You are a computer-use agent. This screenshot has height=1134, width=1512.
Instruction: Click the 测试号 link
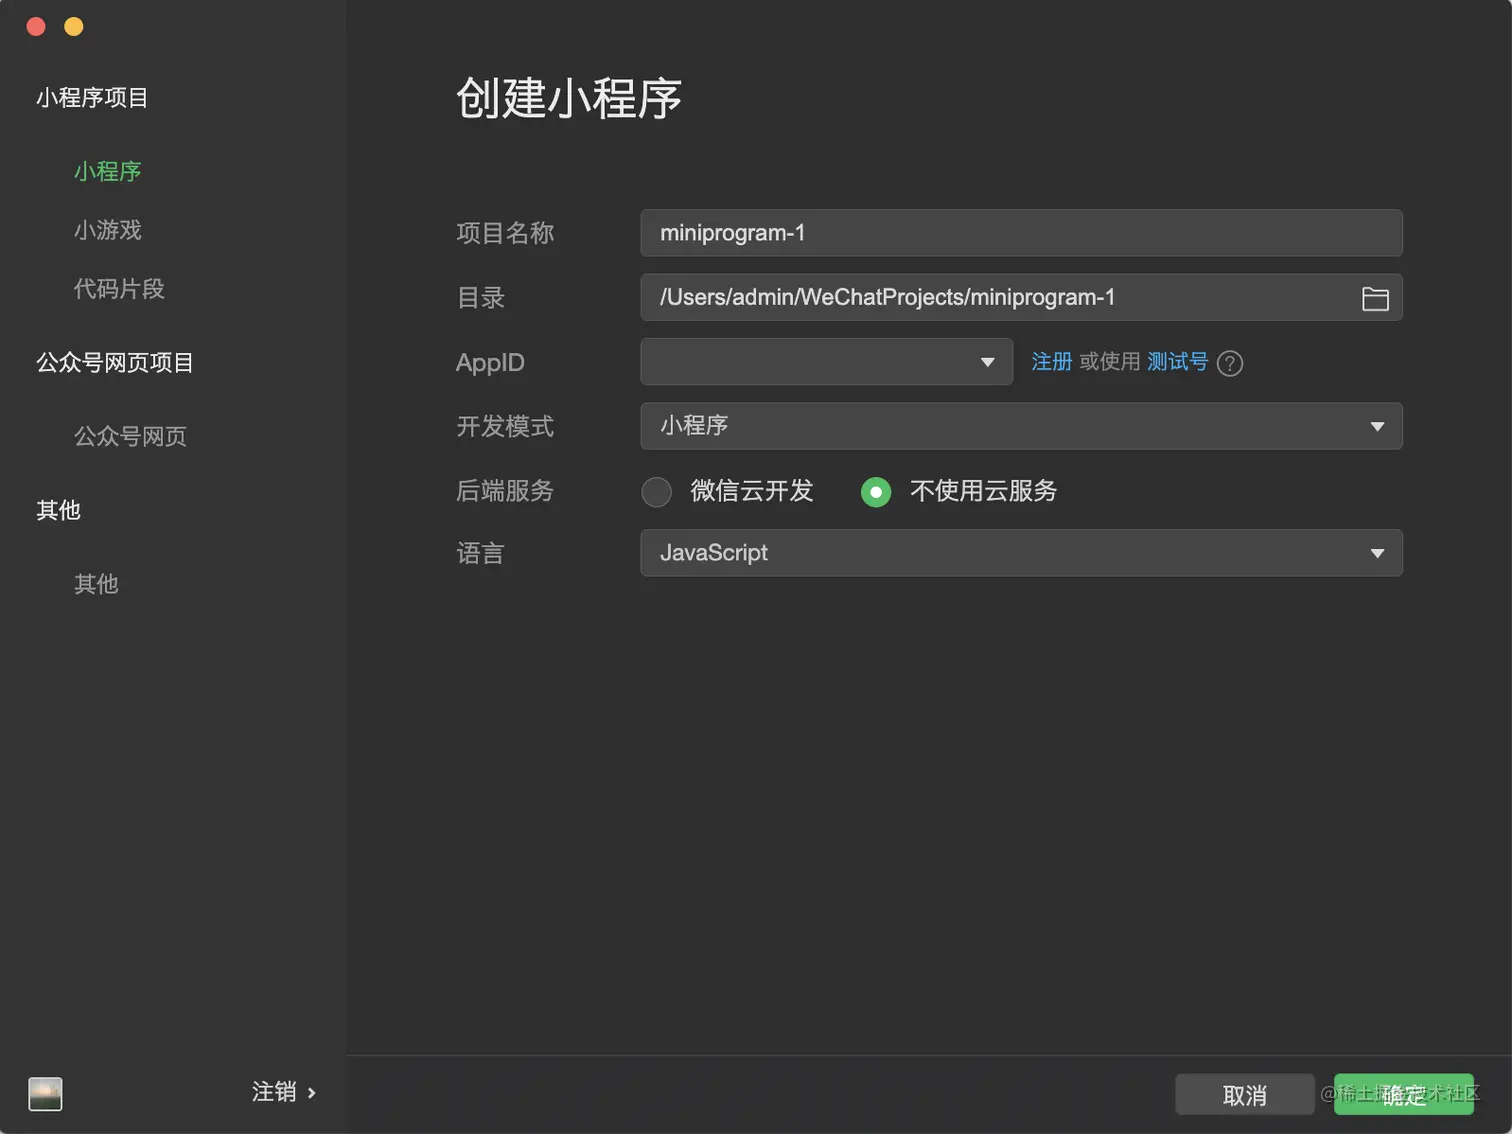pyautogui.click(x=1177, y=362)
